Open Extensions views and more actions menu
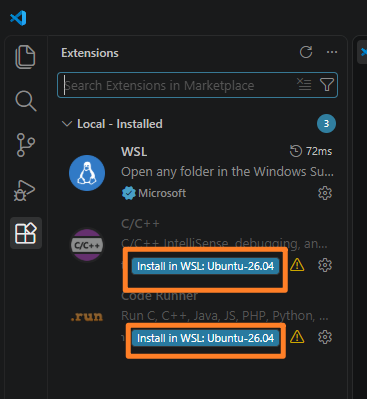Image resolution: width=367 pixels, height=399 pixels. point(332,52)
